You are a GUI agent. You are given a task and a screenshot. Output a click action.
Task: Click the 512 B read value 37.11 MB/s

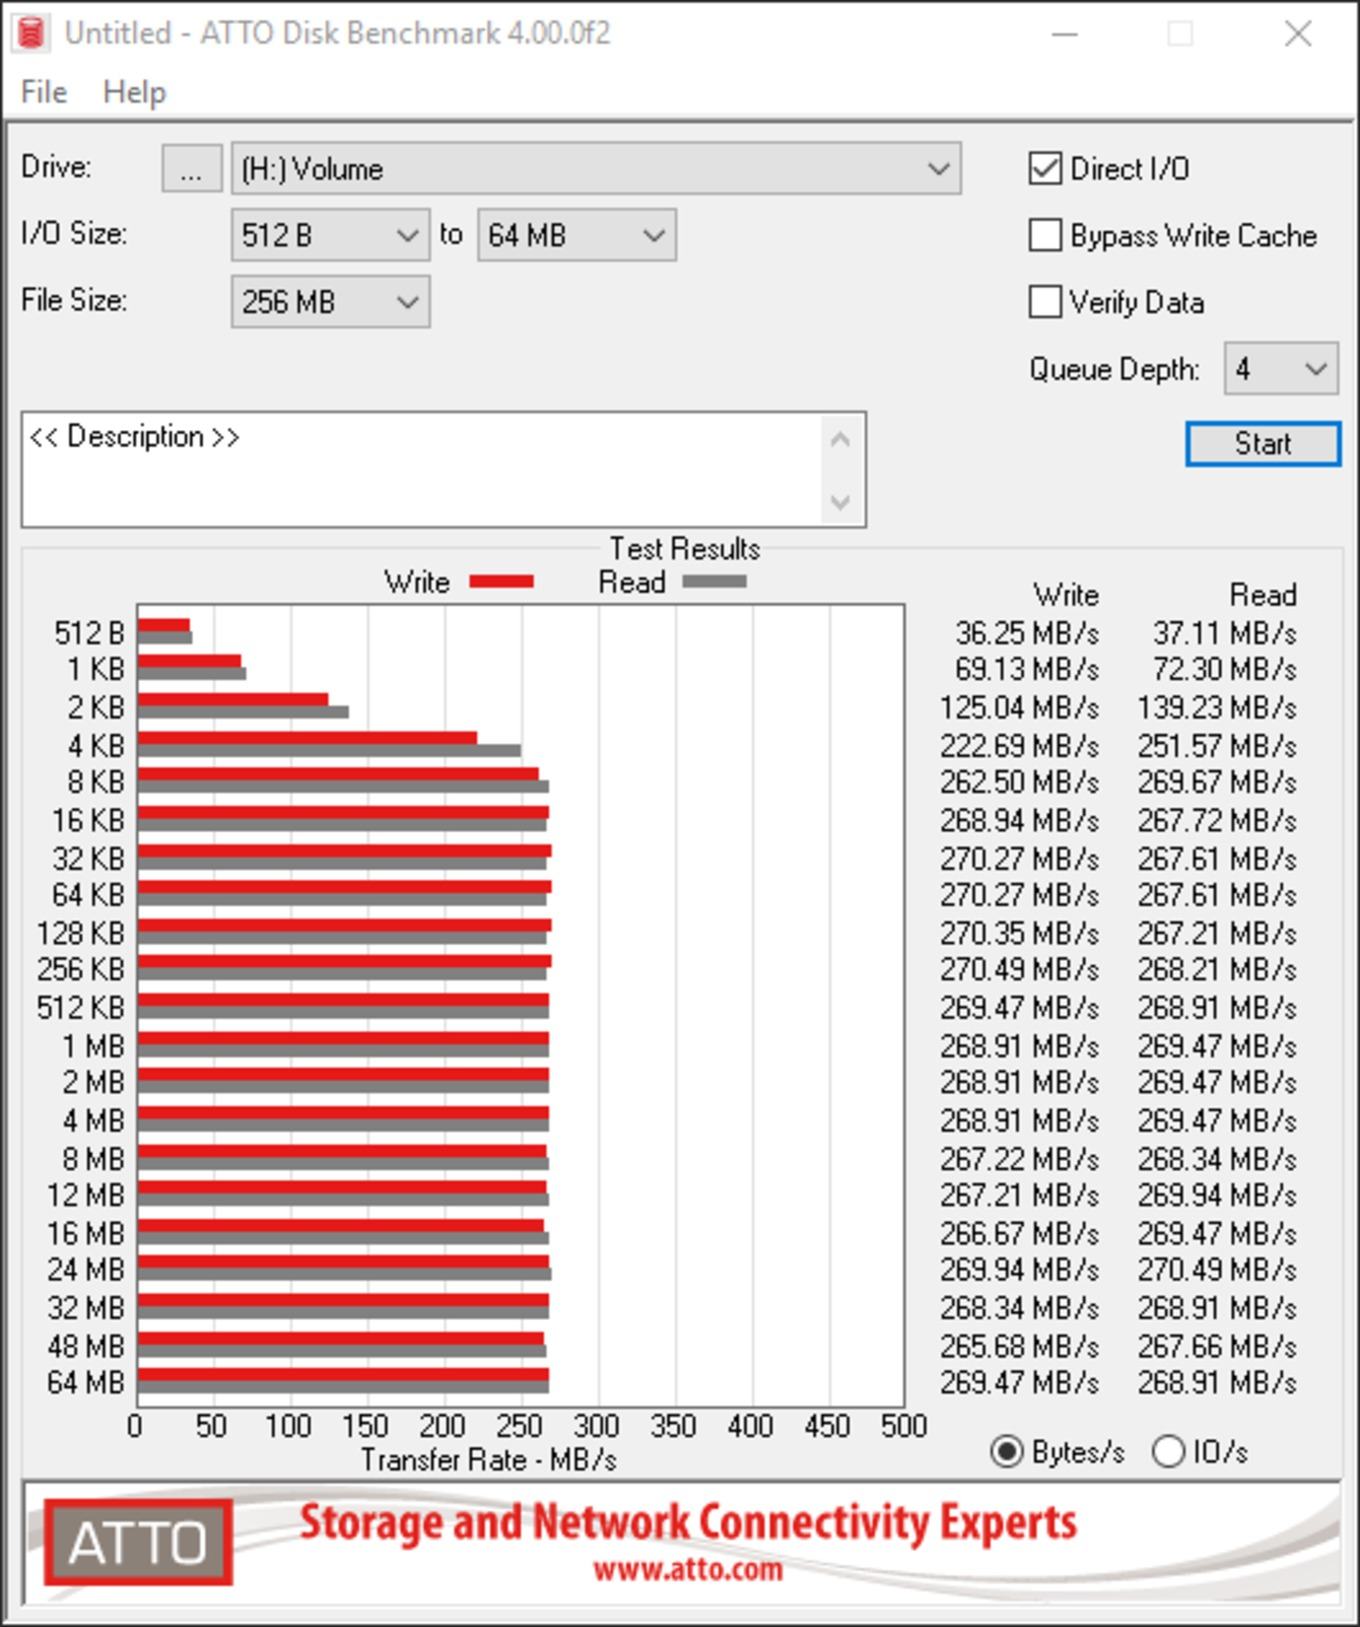point(1225,634)
